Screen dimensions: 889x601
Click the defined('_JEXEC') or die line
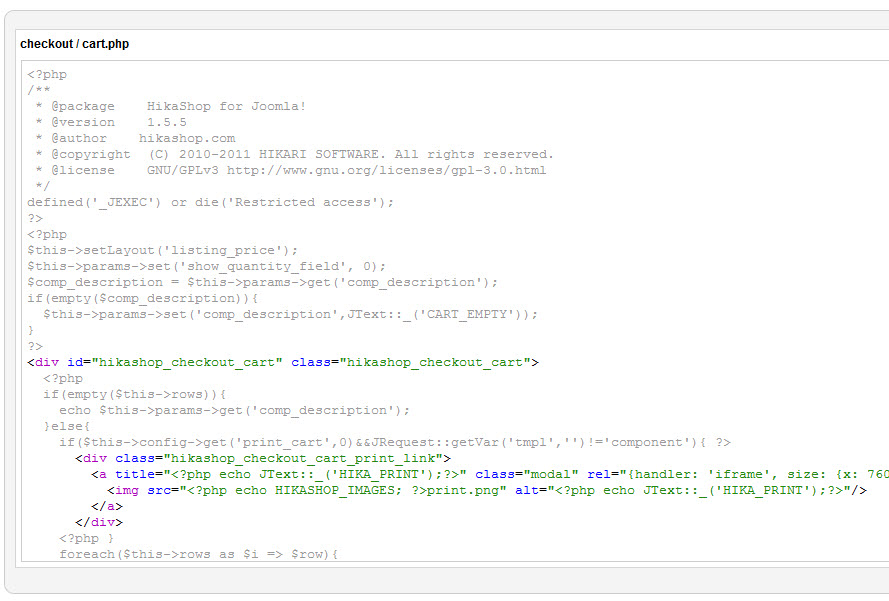pyautogui.click(x=210, y=202)
